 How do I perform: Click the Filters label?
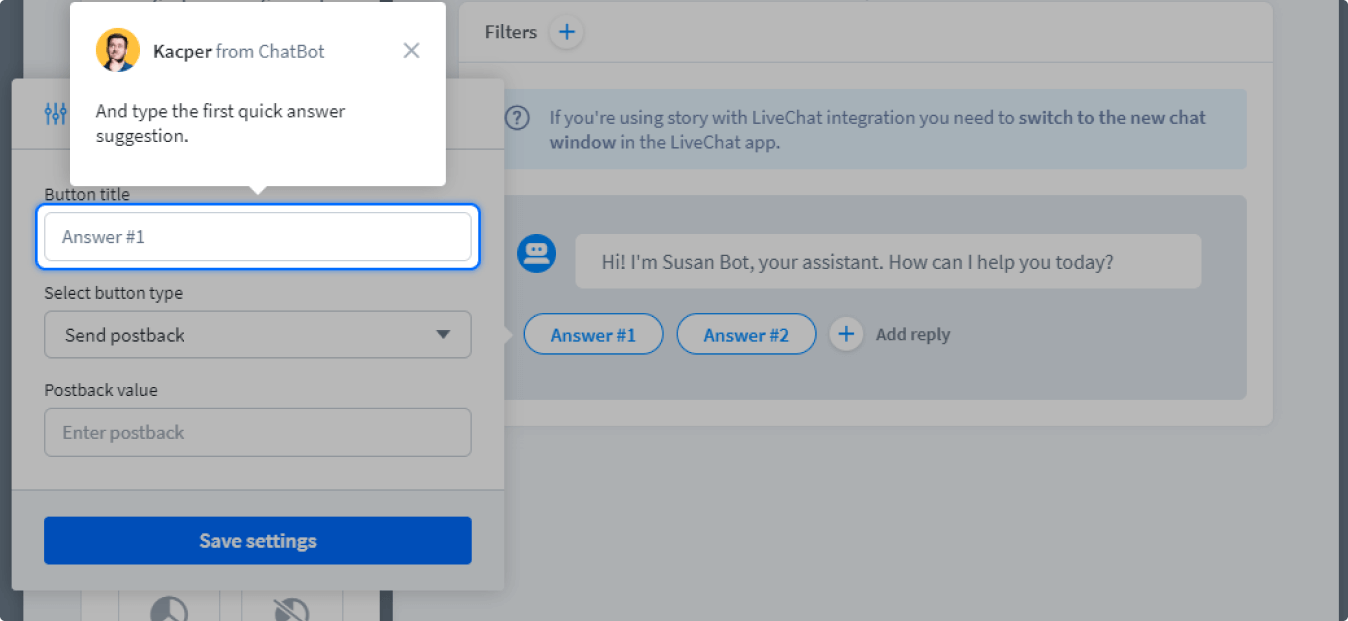[511, 32]
